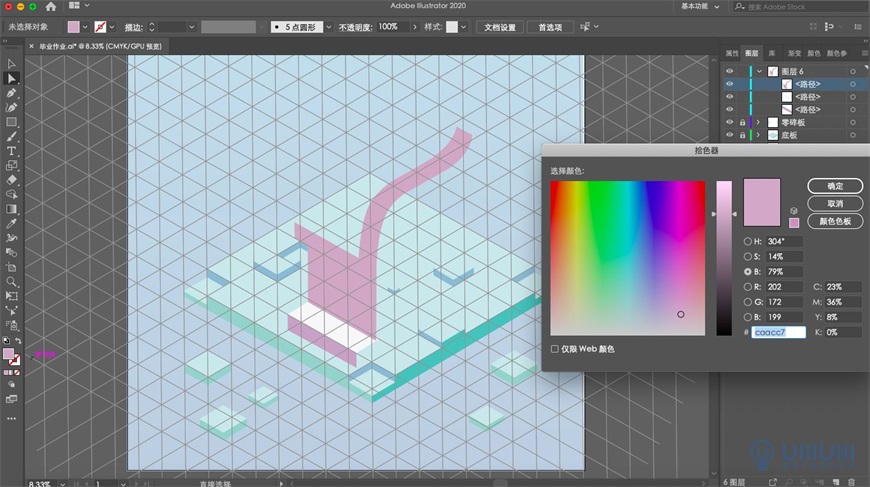Screen dimensions: 870x487
Task: Open the stroke weight 描边 dropdown
Action: coord(191,27)
